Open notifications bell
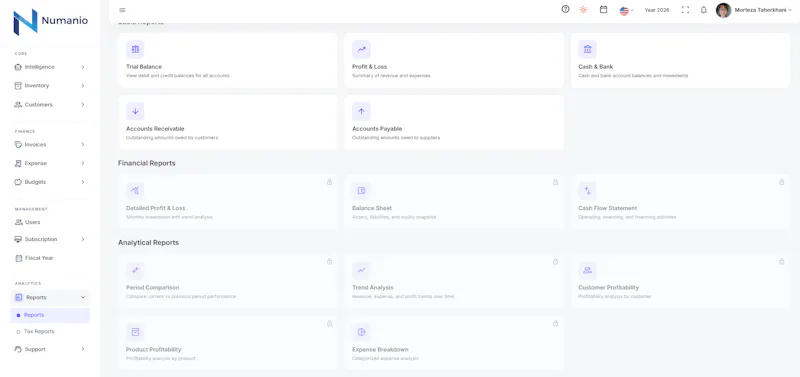This screenshot has height=377, width=800. (704, 10)
